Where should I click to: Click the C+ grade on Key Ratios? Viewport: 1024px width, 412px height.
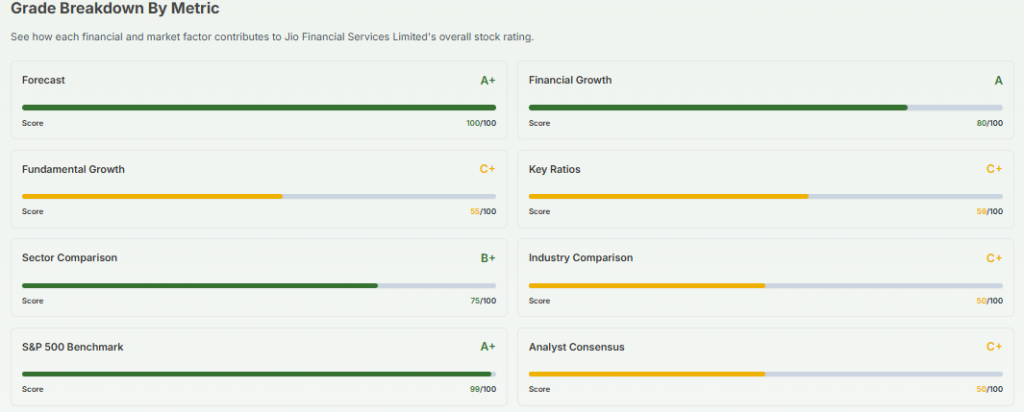pyautogui.click(x=995, y=169)
